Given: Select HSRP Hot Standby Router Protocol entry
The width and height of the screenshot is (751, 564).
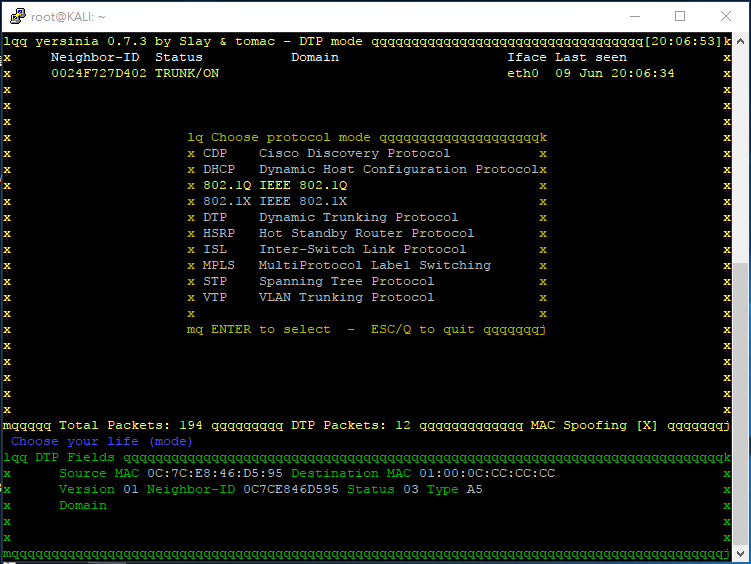Looking at the screenshot, I should (338, 234).
